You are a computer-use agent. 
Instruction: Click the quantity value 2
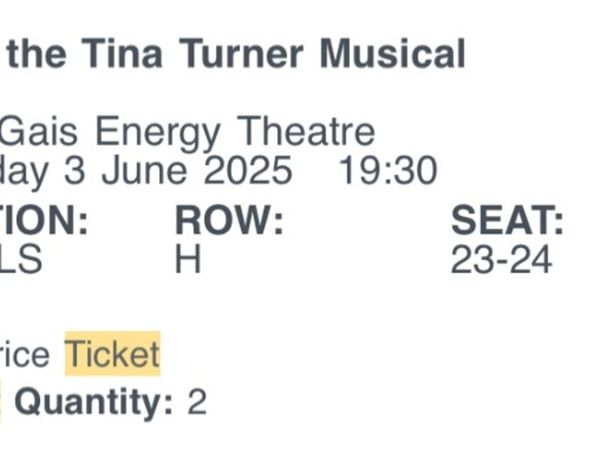tap(197, 401)
